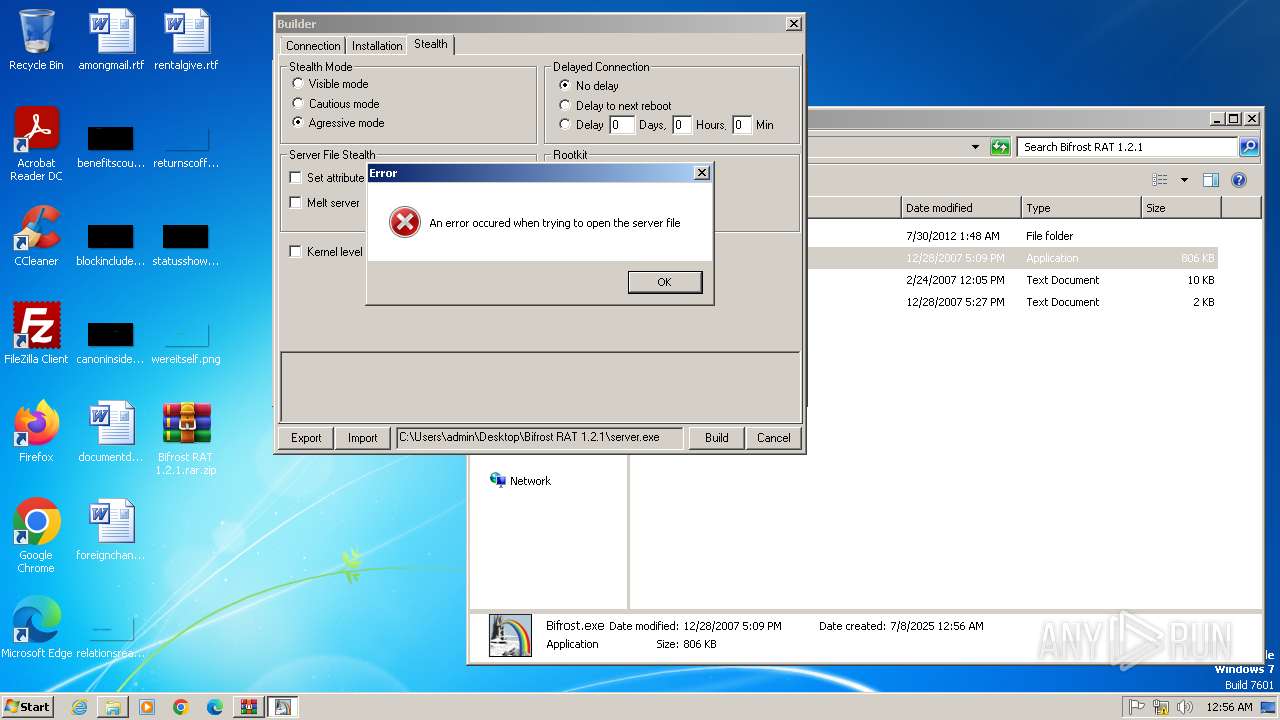
Task: Click the Delay Min input field
Action: 742,125
